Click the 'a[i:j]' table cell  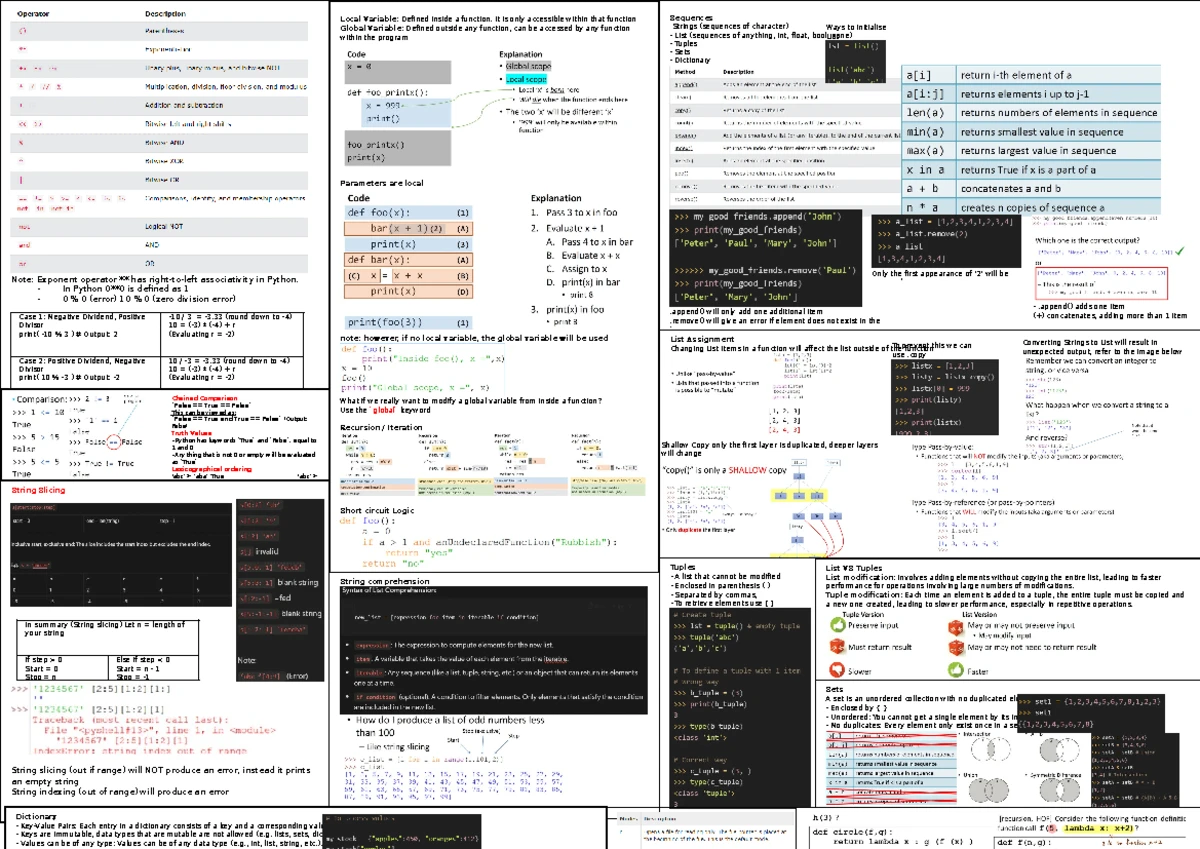[929, 94]
